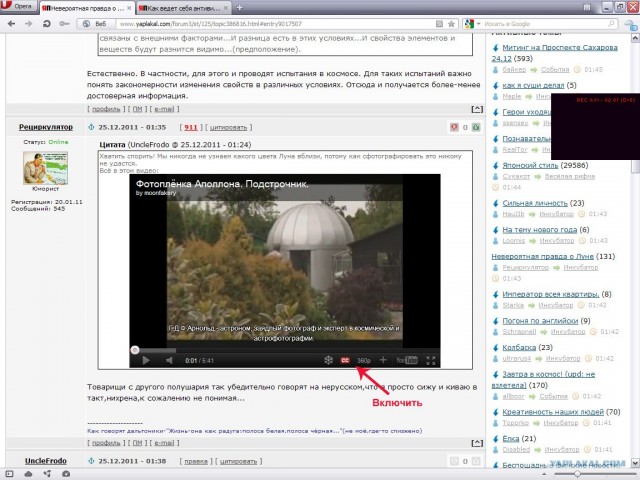The width and height of the screenshot is (640, 480).
Task: Open the video title 'Фотоплёнка Аполлона. Подстрочник.'
Action: tap(222, 184)
